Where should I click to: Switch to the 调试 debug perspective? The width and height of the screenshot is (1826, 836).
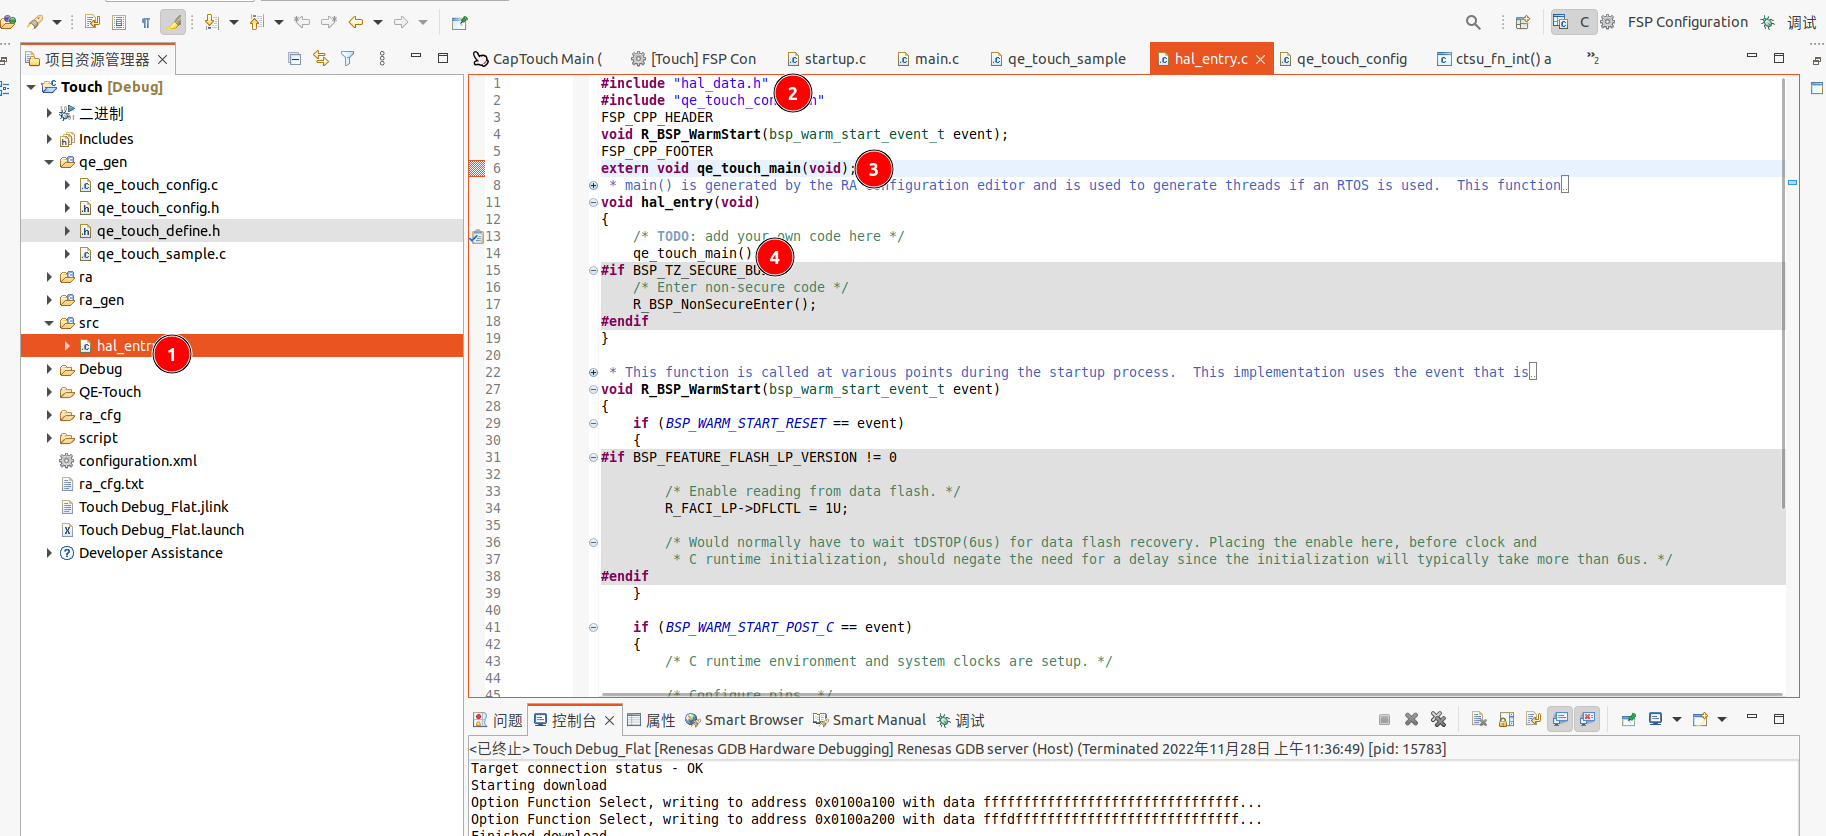coord(1789,22)
